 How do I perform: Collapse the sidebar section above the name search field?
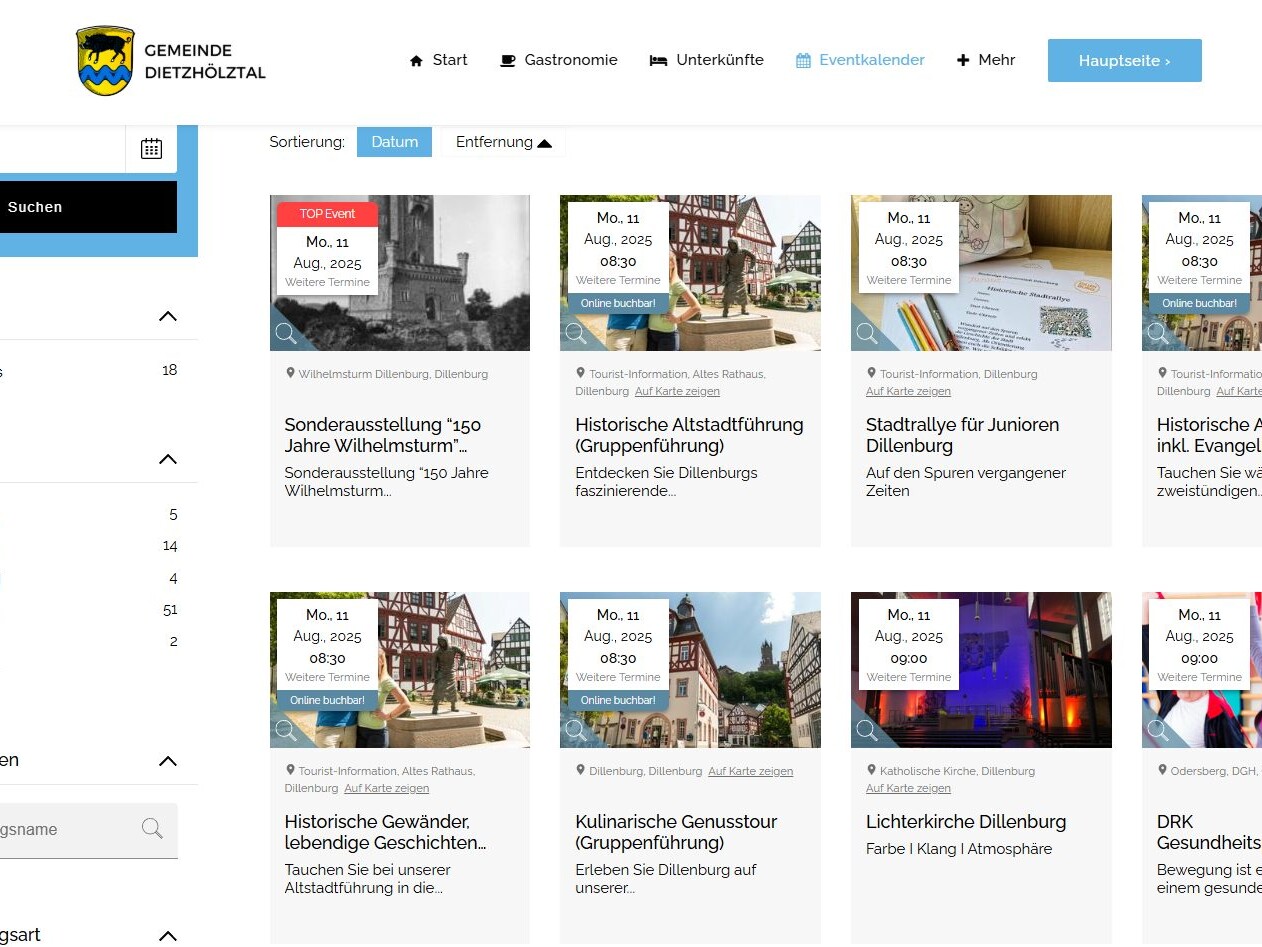pyautogui.click(x=168, y=761)
